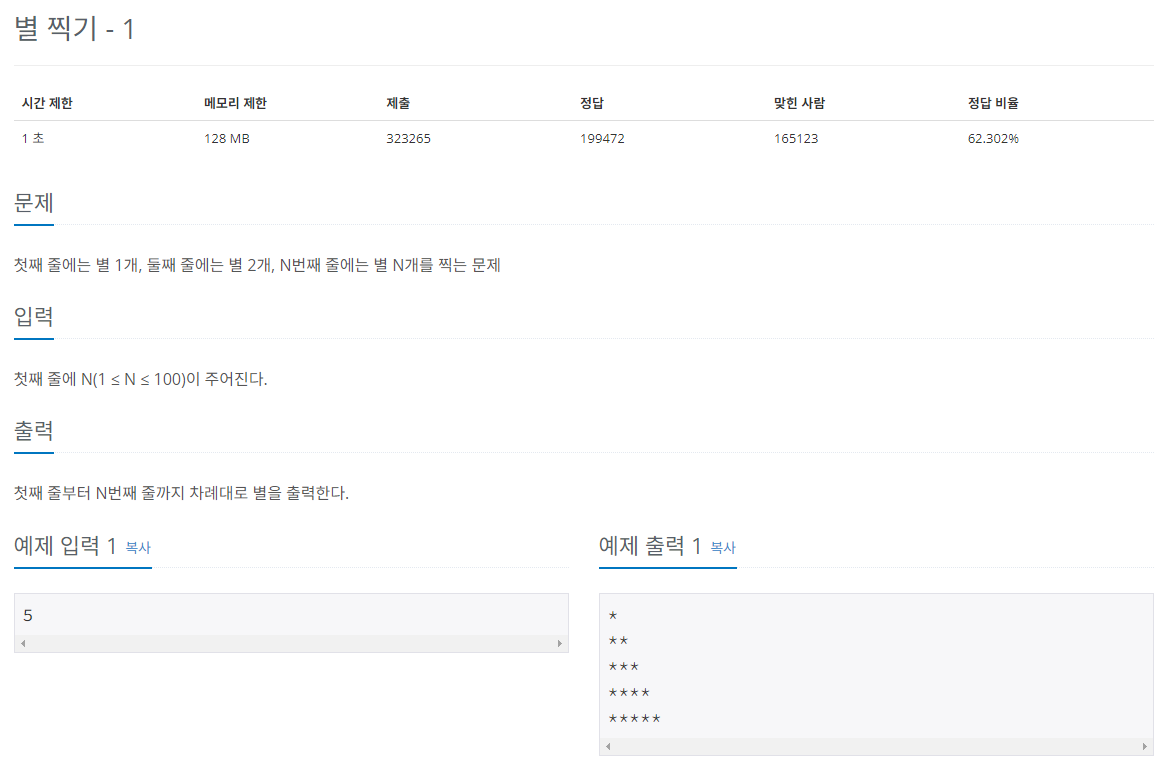Click the output description 첫째 줄부터 N번째 줄까지
Screen dimensions: 1173x779
click(181, 493)
